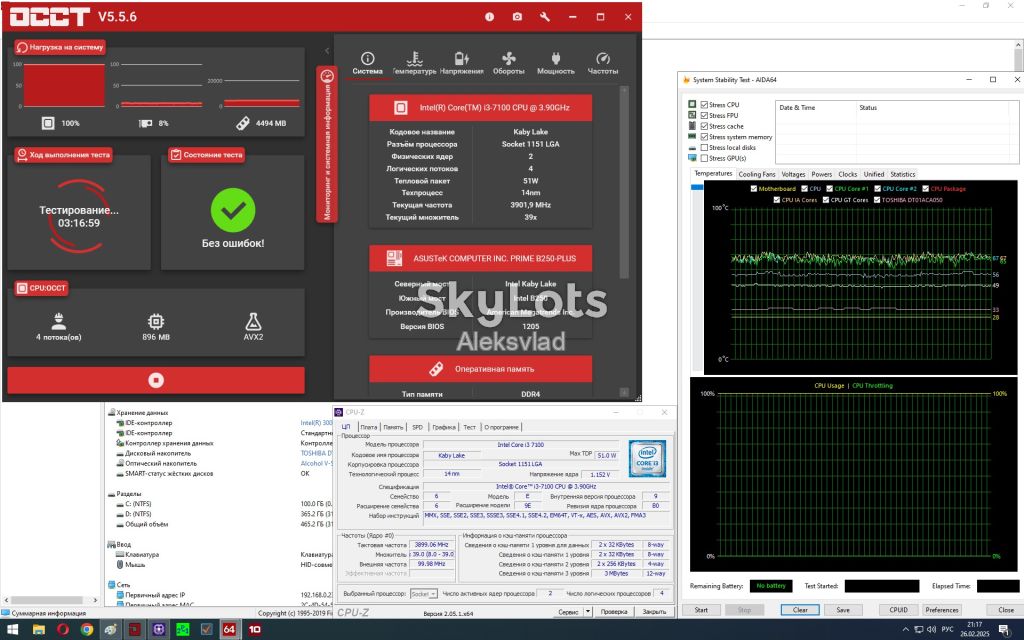
Task: Switch to AIDA64 Voltages tab
Action: pos(793,174)
